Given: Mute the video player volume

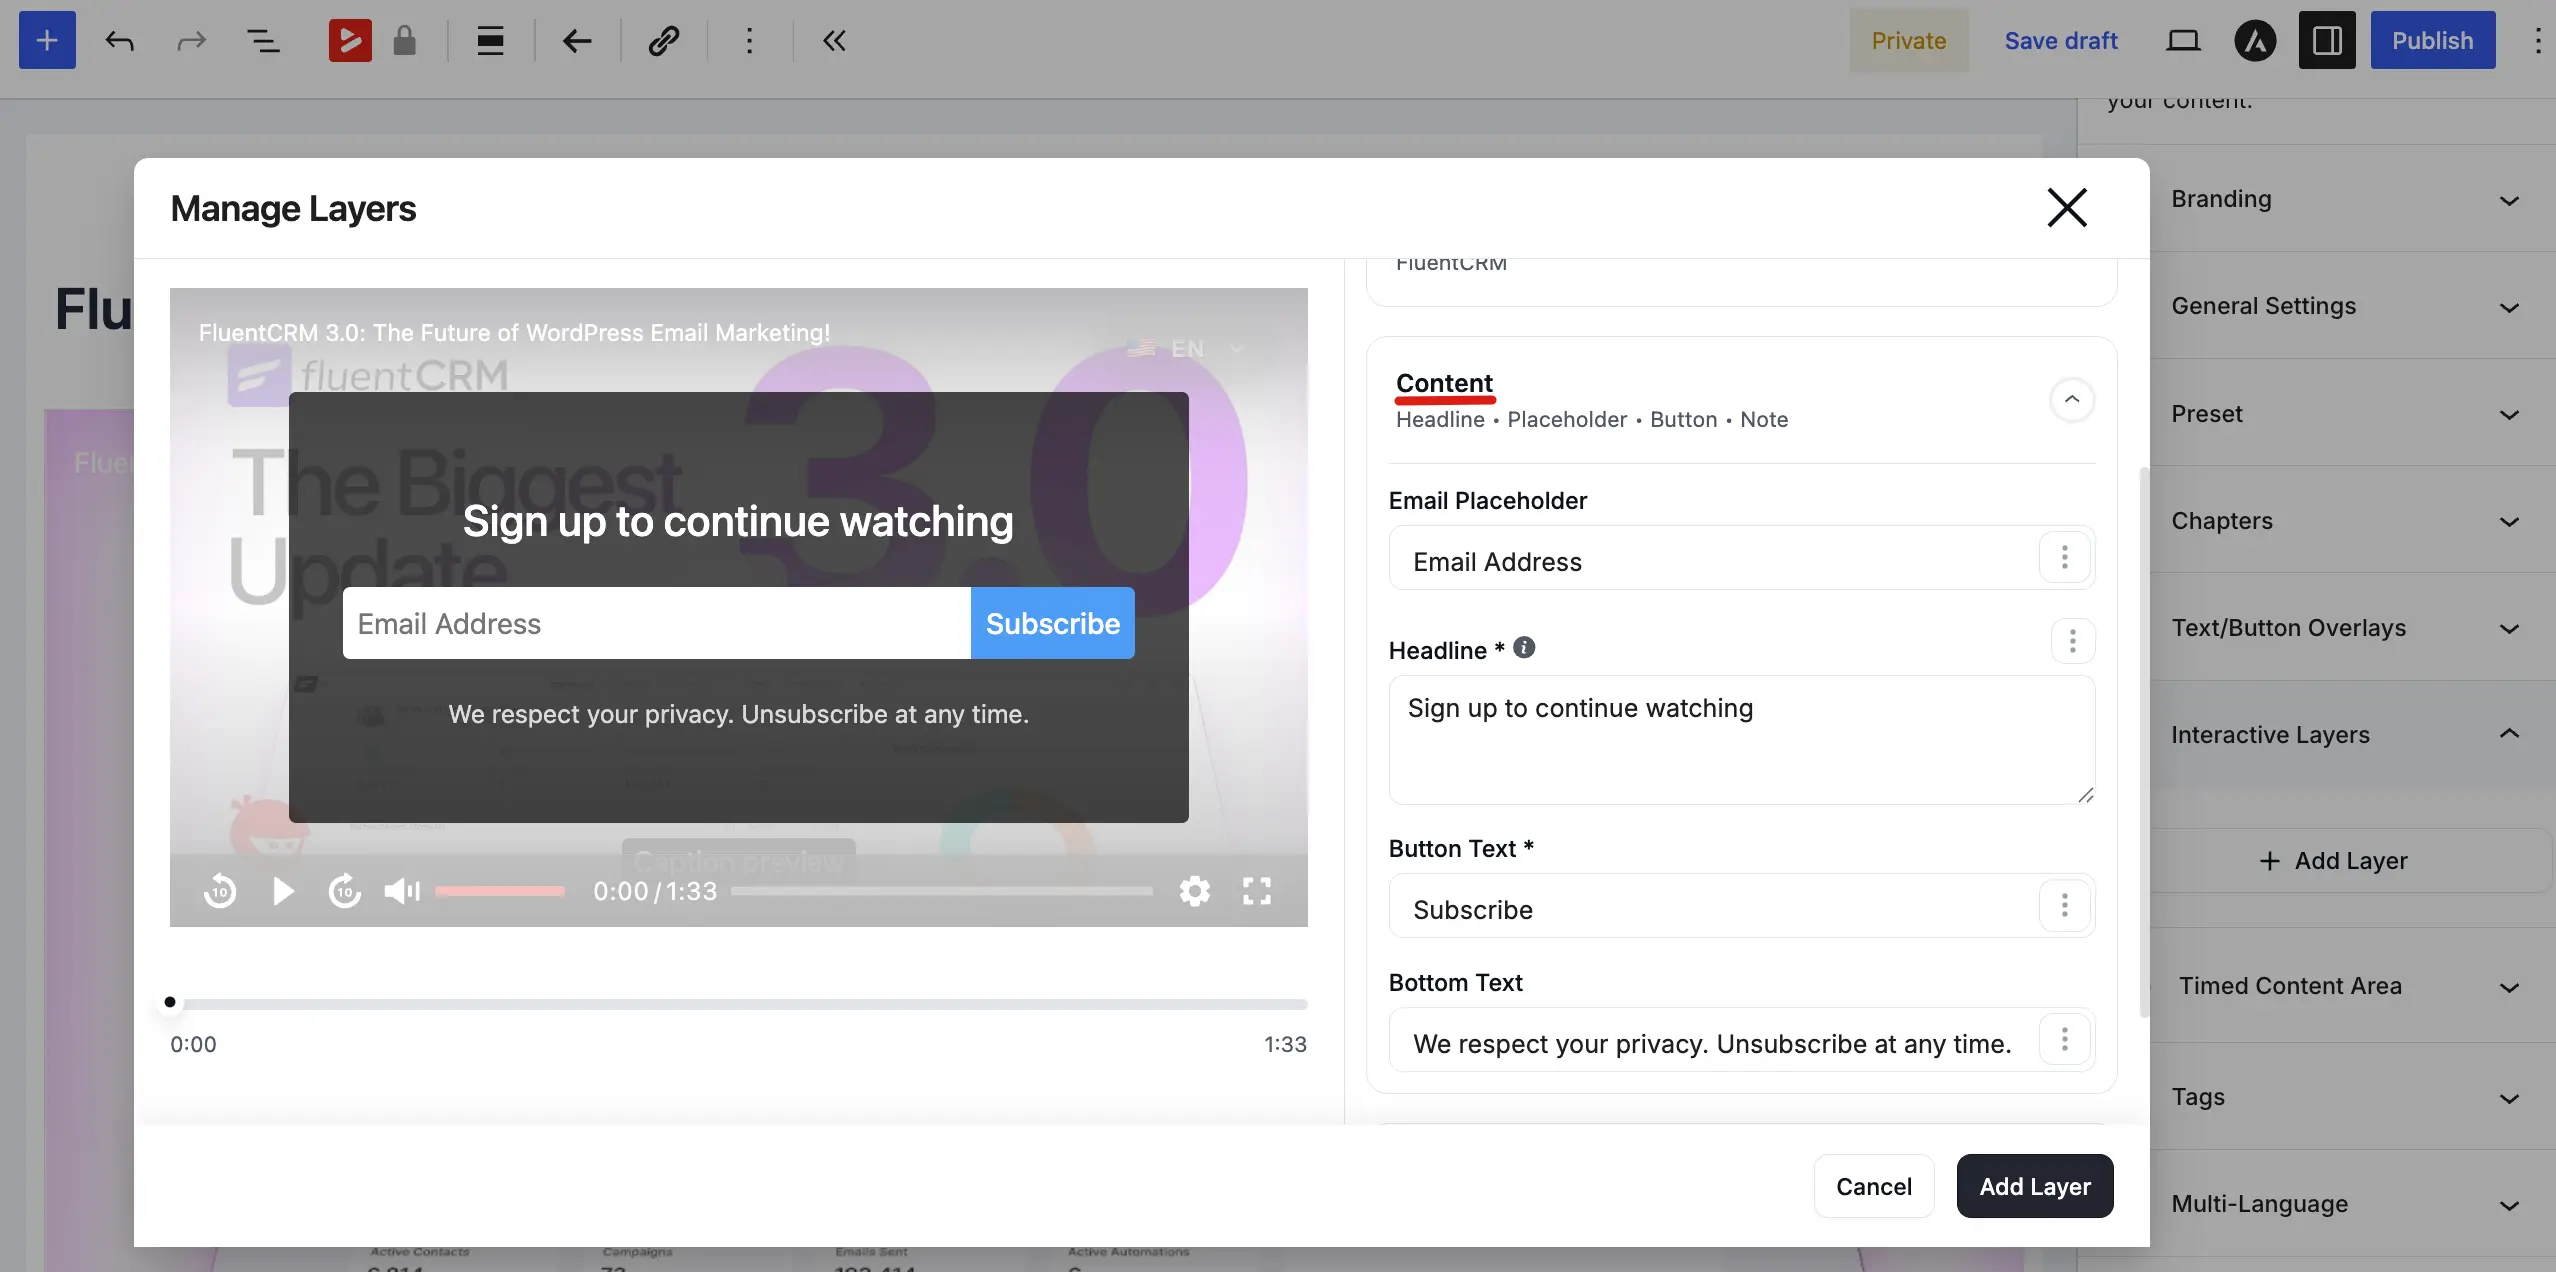Looking at the screenshot, I should pyautogui.click(x=402, y=891).
